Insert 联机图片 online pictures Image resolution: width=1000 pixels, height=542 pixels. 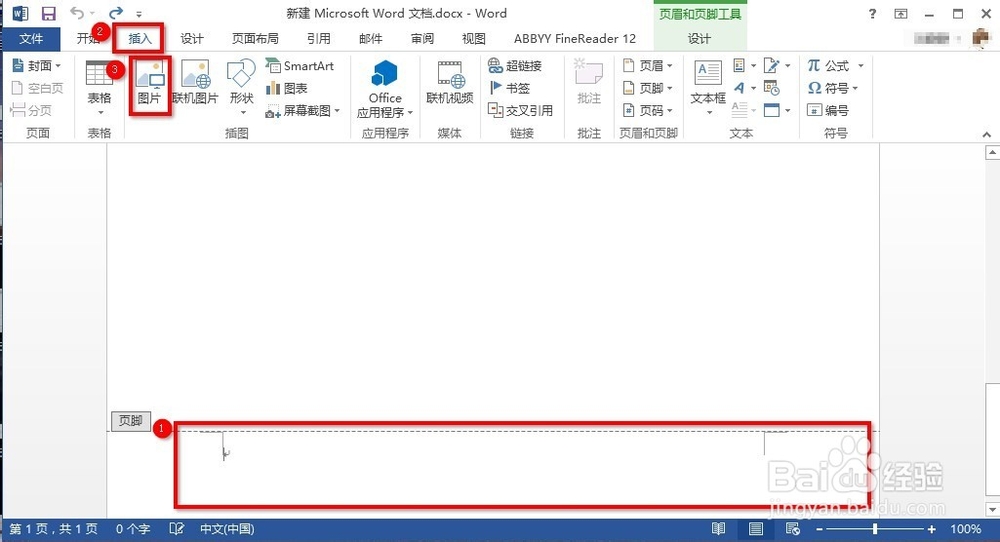pos(195,83)
